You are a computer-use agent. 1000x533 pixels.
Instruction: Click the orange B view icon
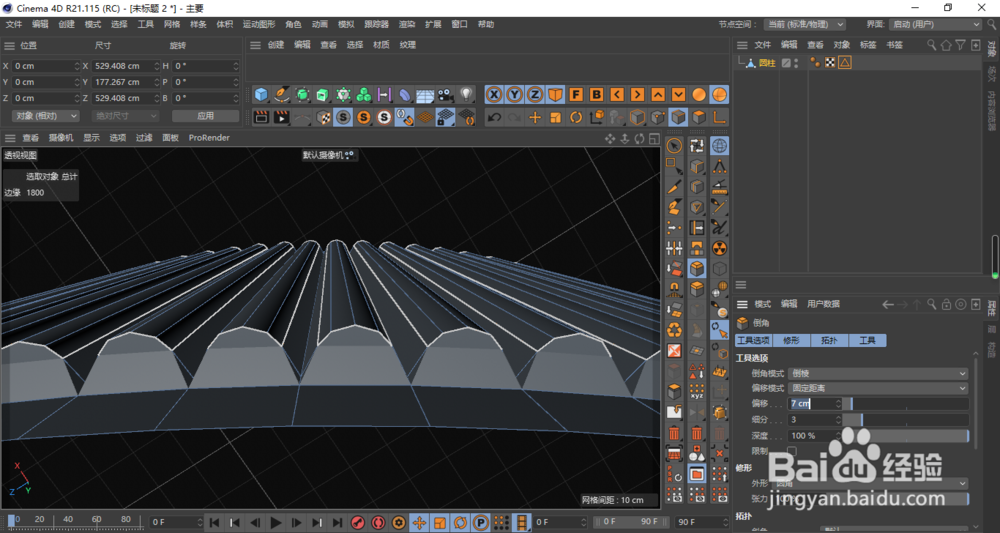point(596,95)
